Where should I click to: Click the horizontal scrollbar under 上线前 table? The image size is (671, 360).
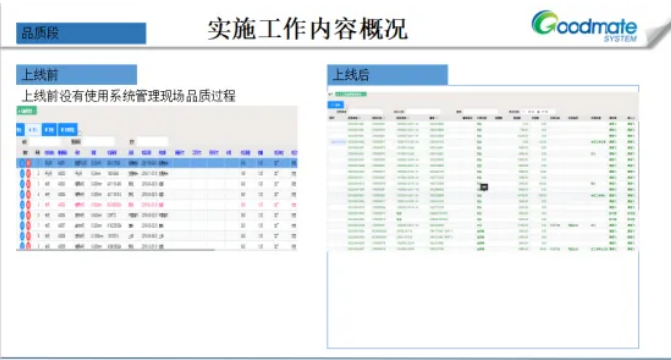(116, 249)
